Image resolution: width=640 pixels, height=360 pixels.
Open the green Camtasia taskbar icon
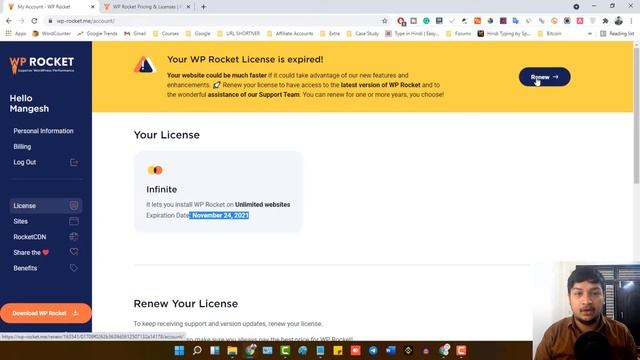tap(285, 351)
